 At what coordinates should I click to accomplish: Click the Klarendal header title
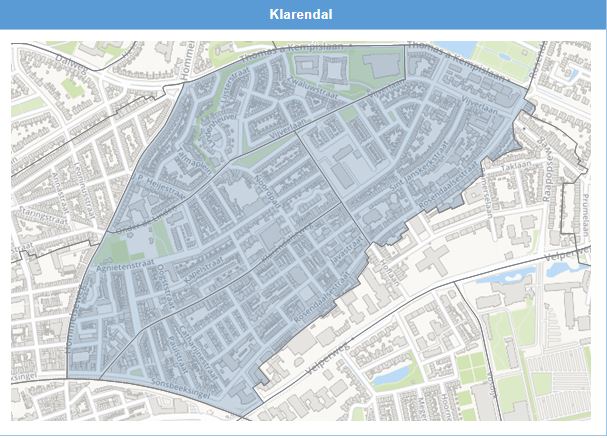tap(301, 15)
